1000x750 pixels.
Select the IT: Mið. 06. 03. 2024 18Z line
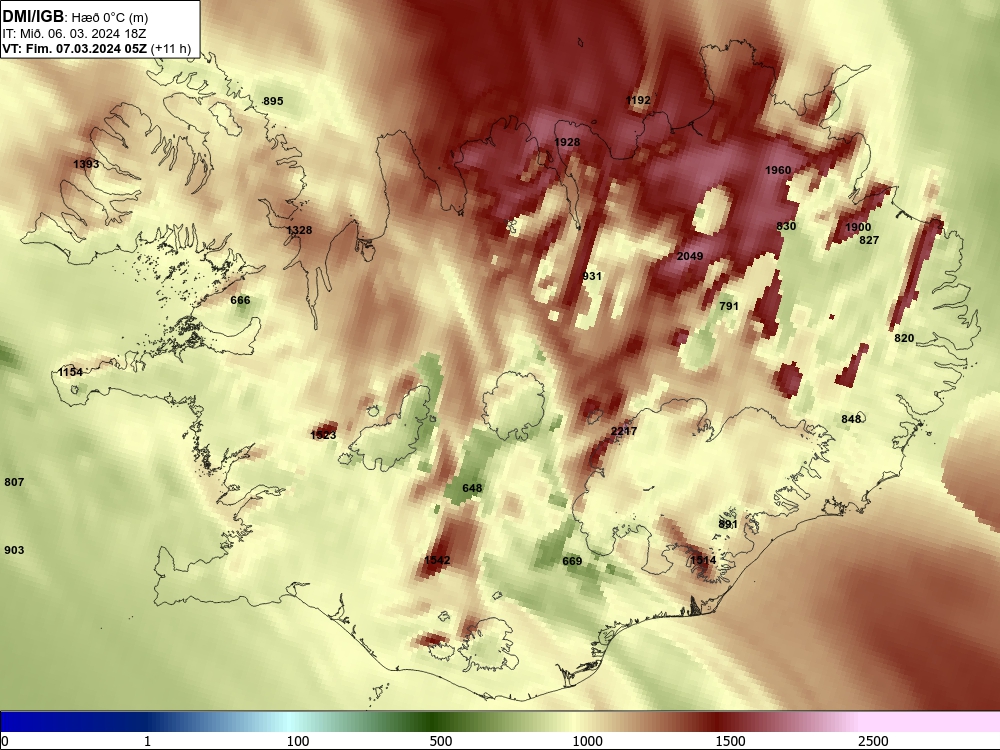pos(74,34)
